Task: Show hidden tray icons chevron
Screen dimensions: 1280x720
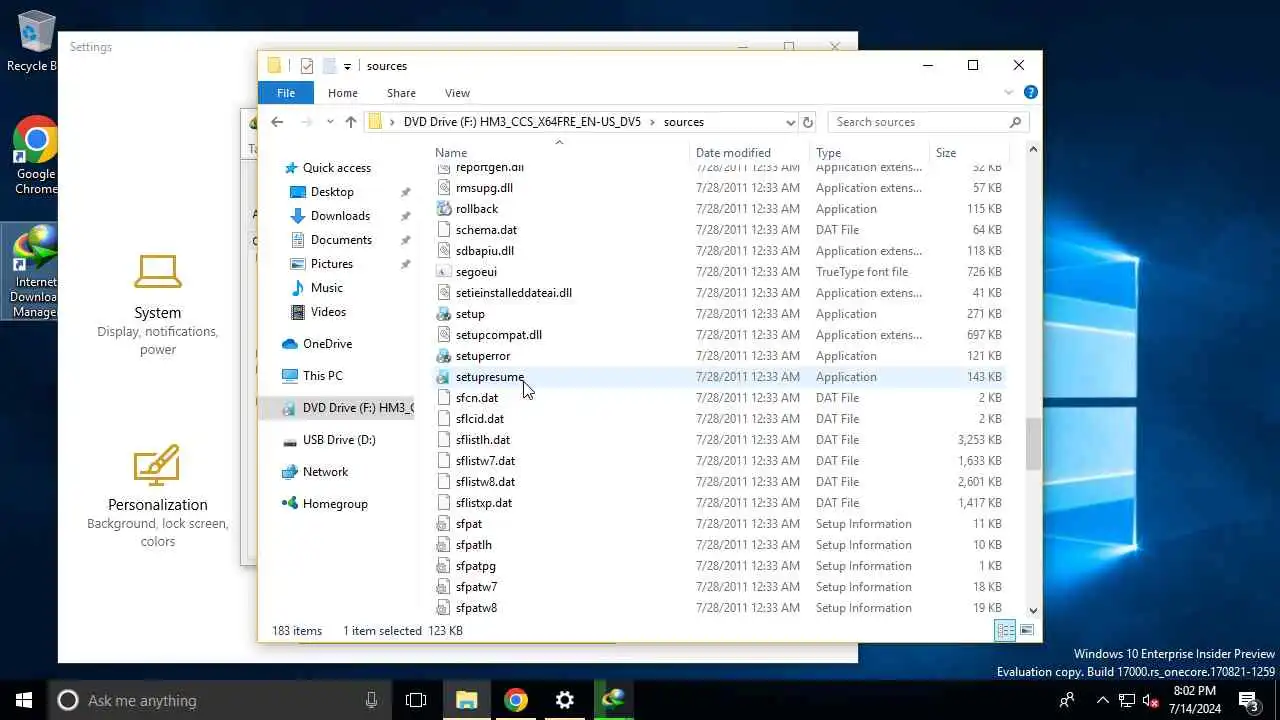Action: point(1102,700)
